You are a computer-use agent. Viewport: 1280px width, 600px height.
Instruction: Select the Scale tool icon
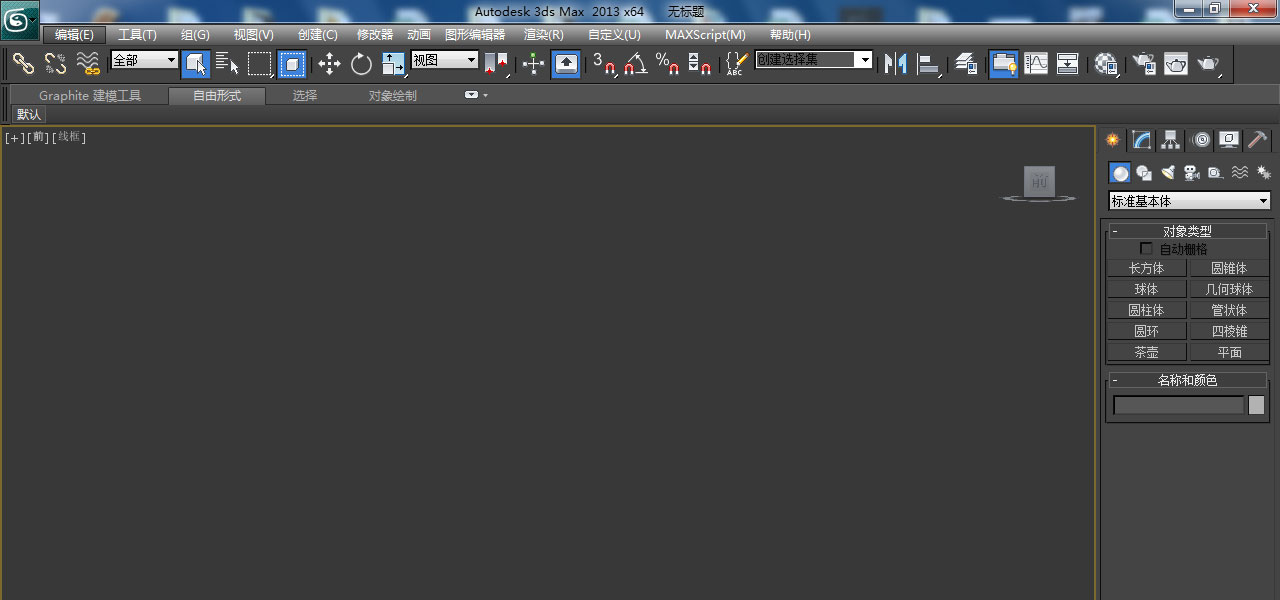pos(394,64)
